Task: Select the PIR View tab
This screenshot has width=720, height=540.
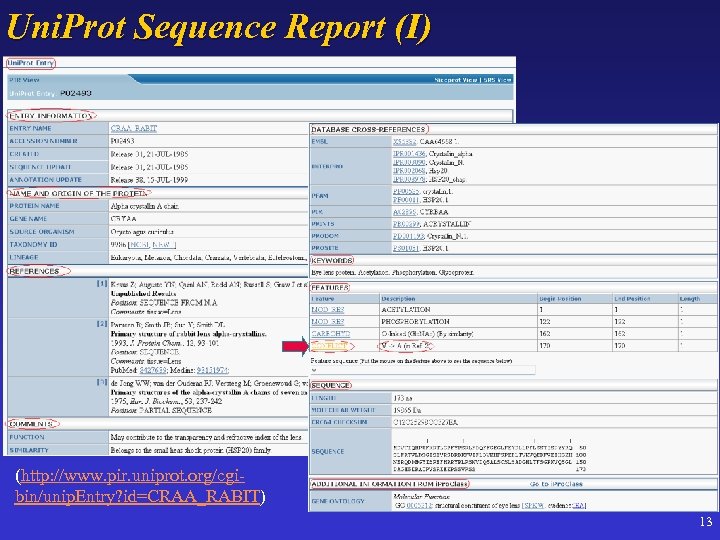Action: (24, 80)
